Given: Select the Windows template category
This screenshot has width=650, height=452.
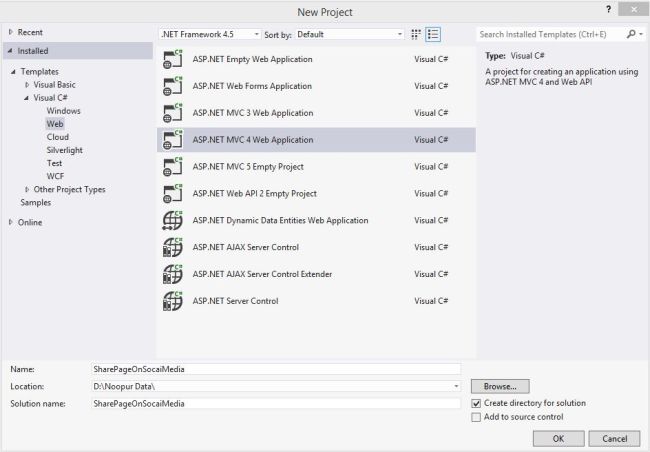Looking at the screenshot, I should (63, 111).
